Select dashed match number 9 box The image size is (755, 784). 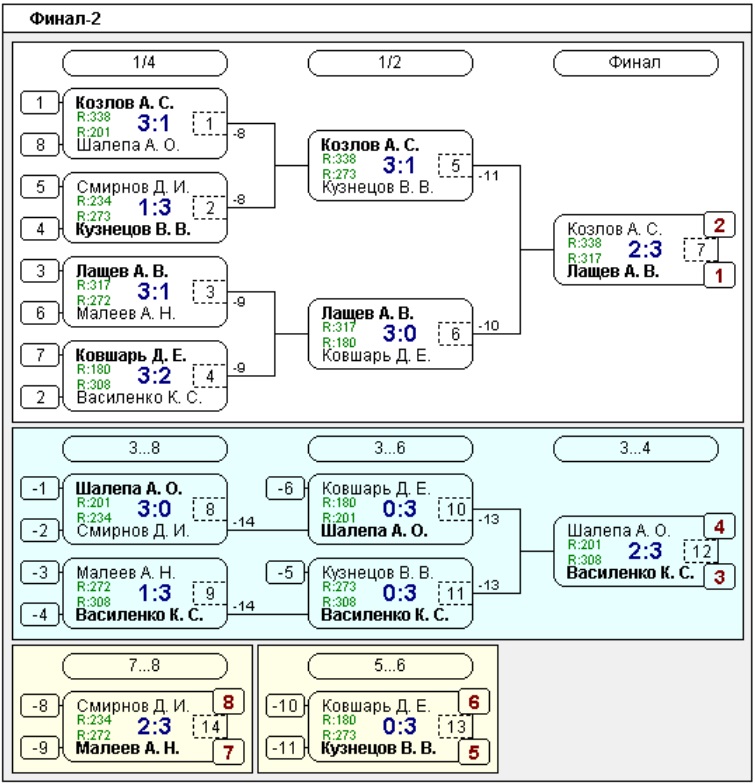pyautogui.click(x=210, y=593)
